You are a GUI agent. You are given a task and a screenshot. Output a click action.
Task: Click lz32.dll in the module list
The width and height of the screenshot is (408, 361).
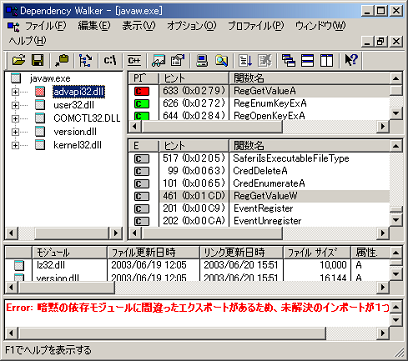tap(51, 265)
